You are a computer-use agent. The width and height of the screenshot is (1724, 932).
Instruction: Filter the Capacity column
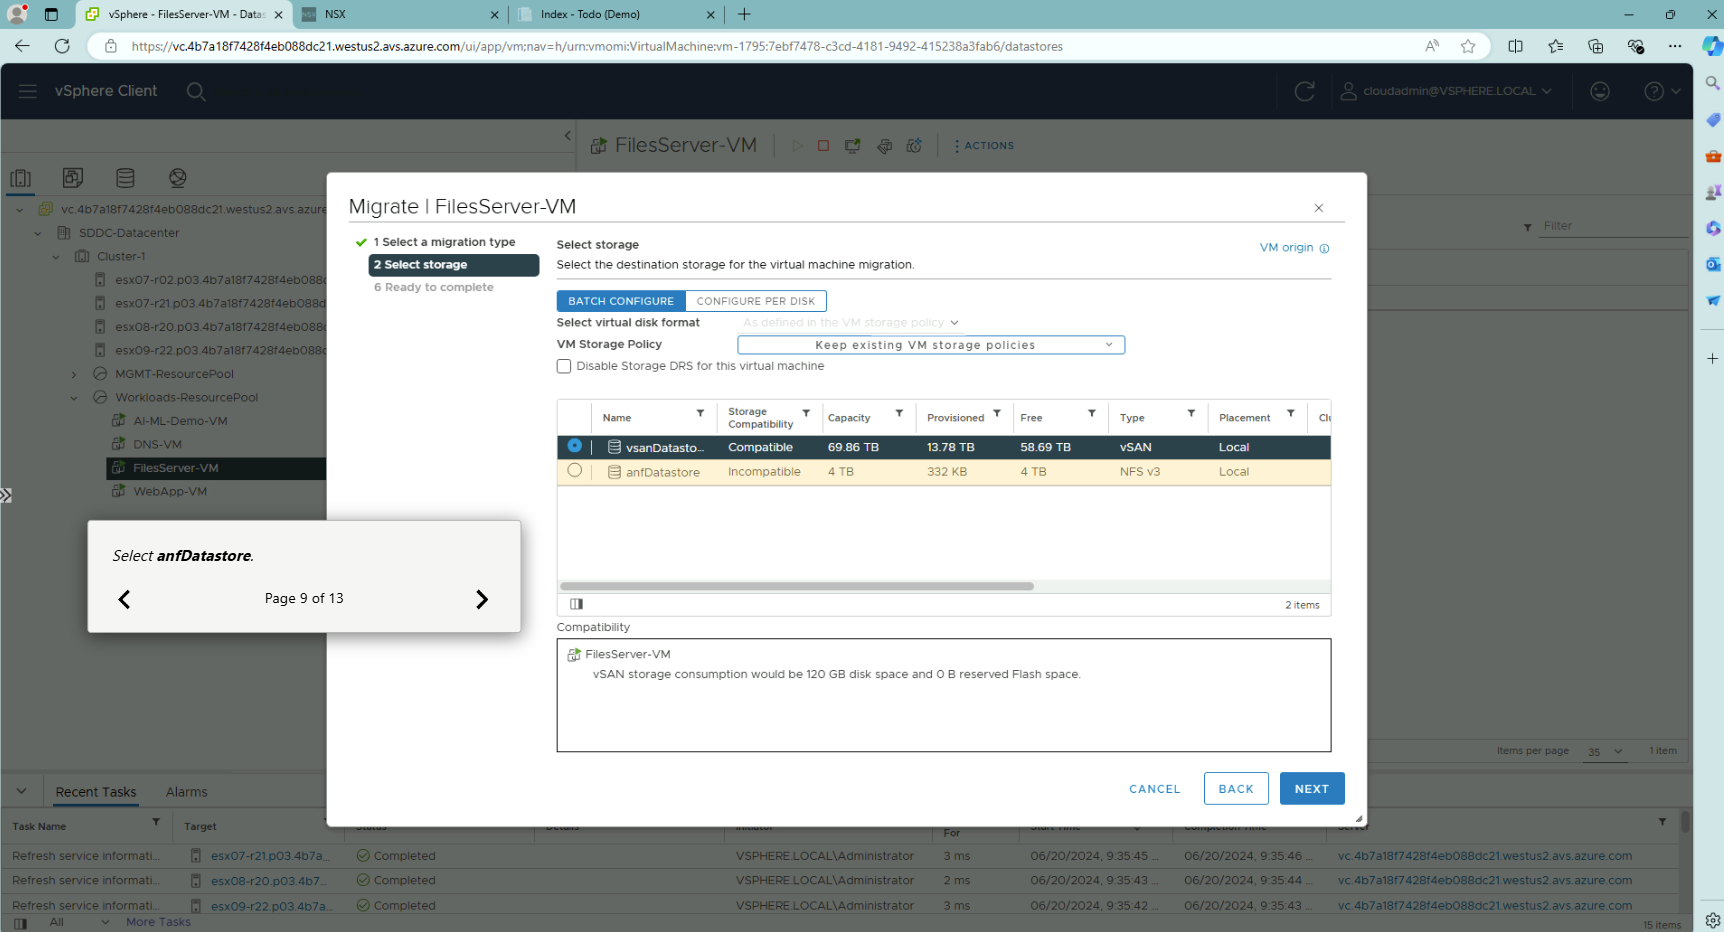coord(899,413)
